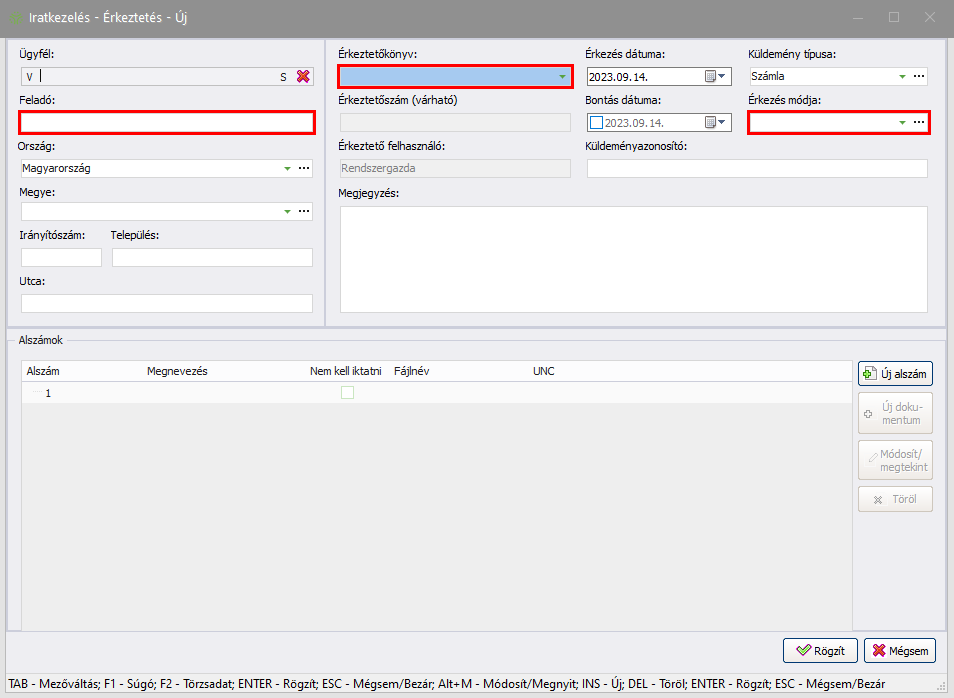Image resolution: width=954 pixels, height=698 pixels.
Task: Click into the Feladó input field
Action: click(167, 122)
